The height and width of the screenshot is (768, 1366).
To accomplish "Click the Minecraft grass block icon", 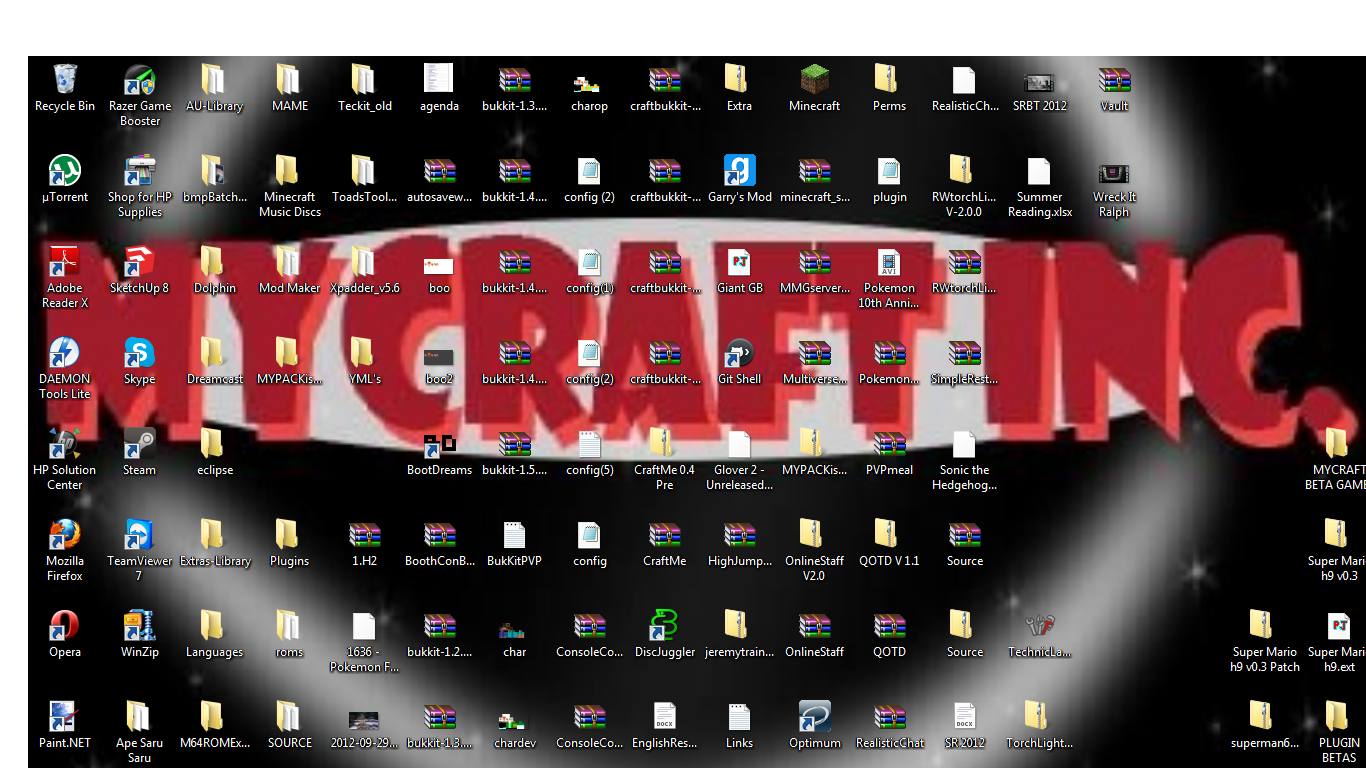I will click(x=815, y=80).
